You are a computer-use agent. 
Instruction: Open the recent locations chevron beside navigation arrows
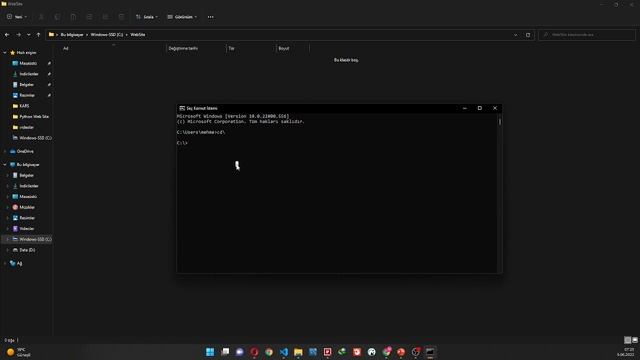[29, 35]
